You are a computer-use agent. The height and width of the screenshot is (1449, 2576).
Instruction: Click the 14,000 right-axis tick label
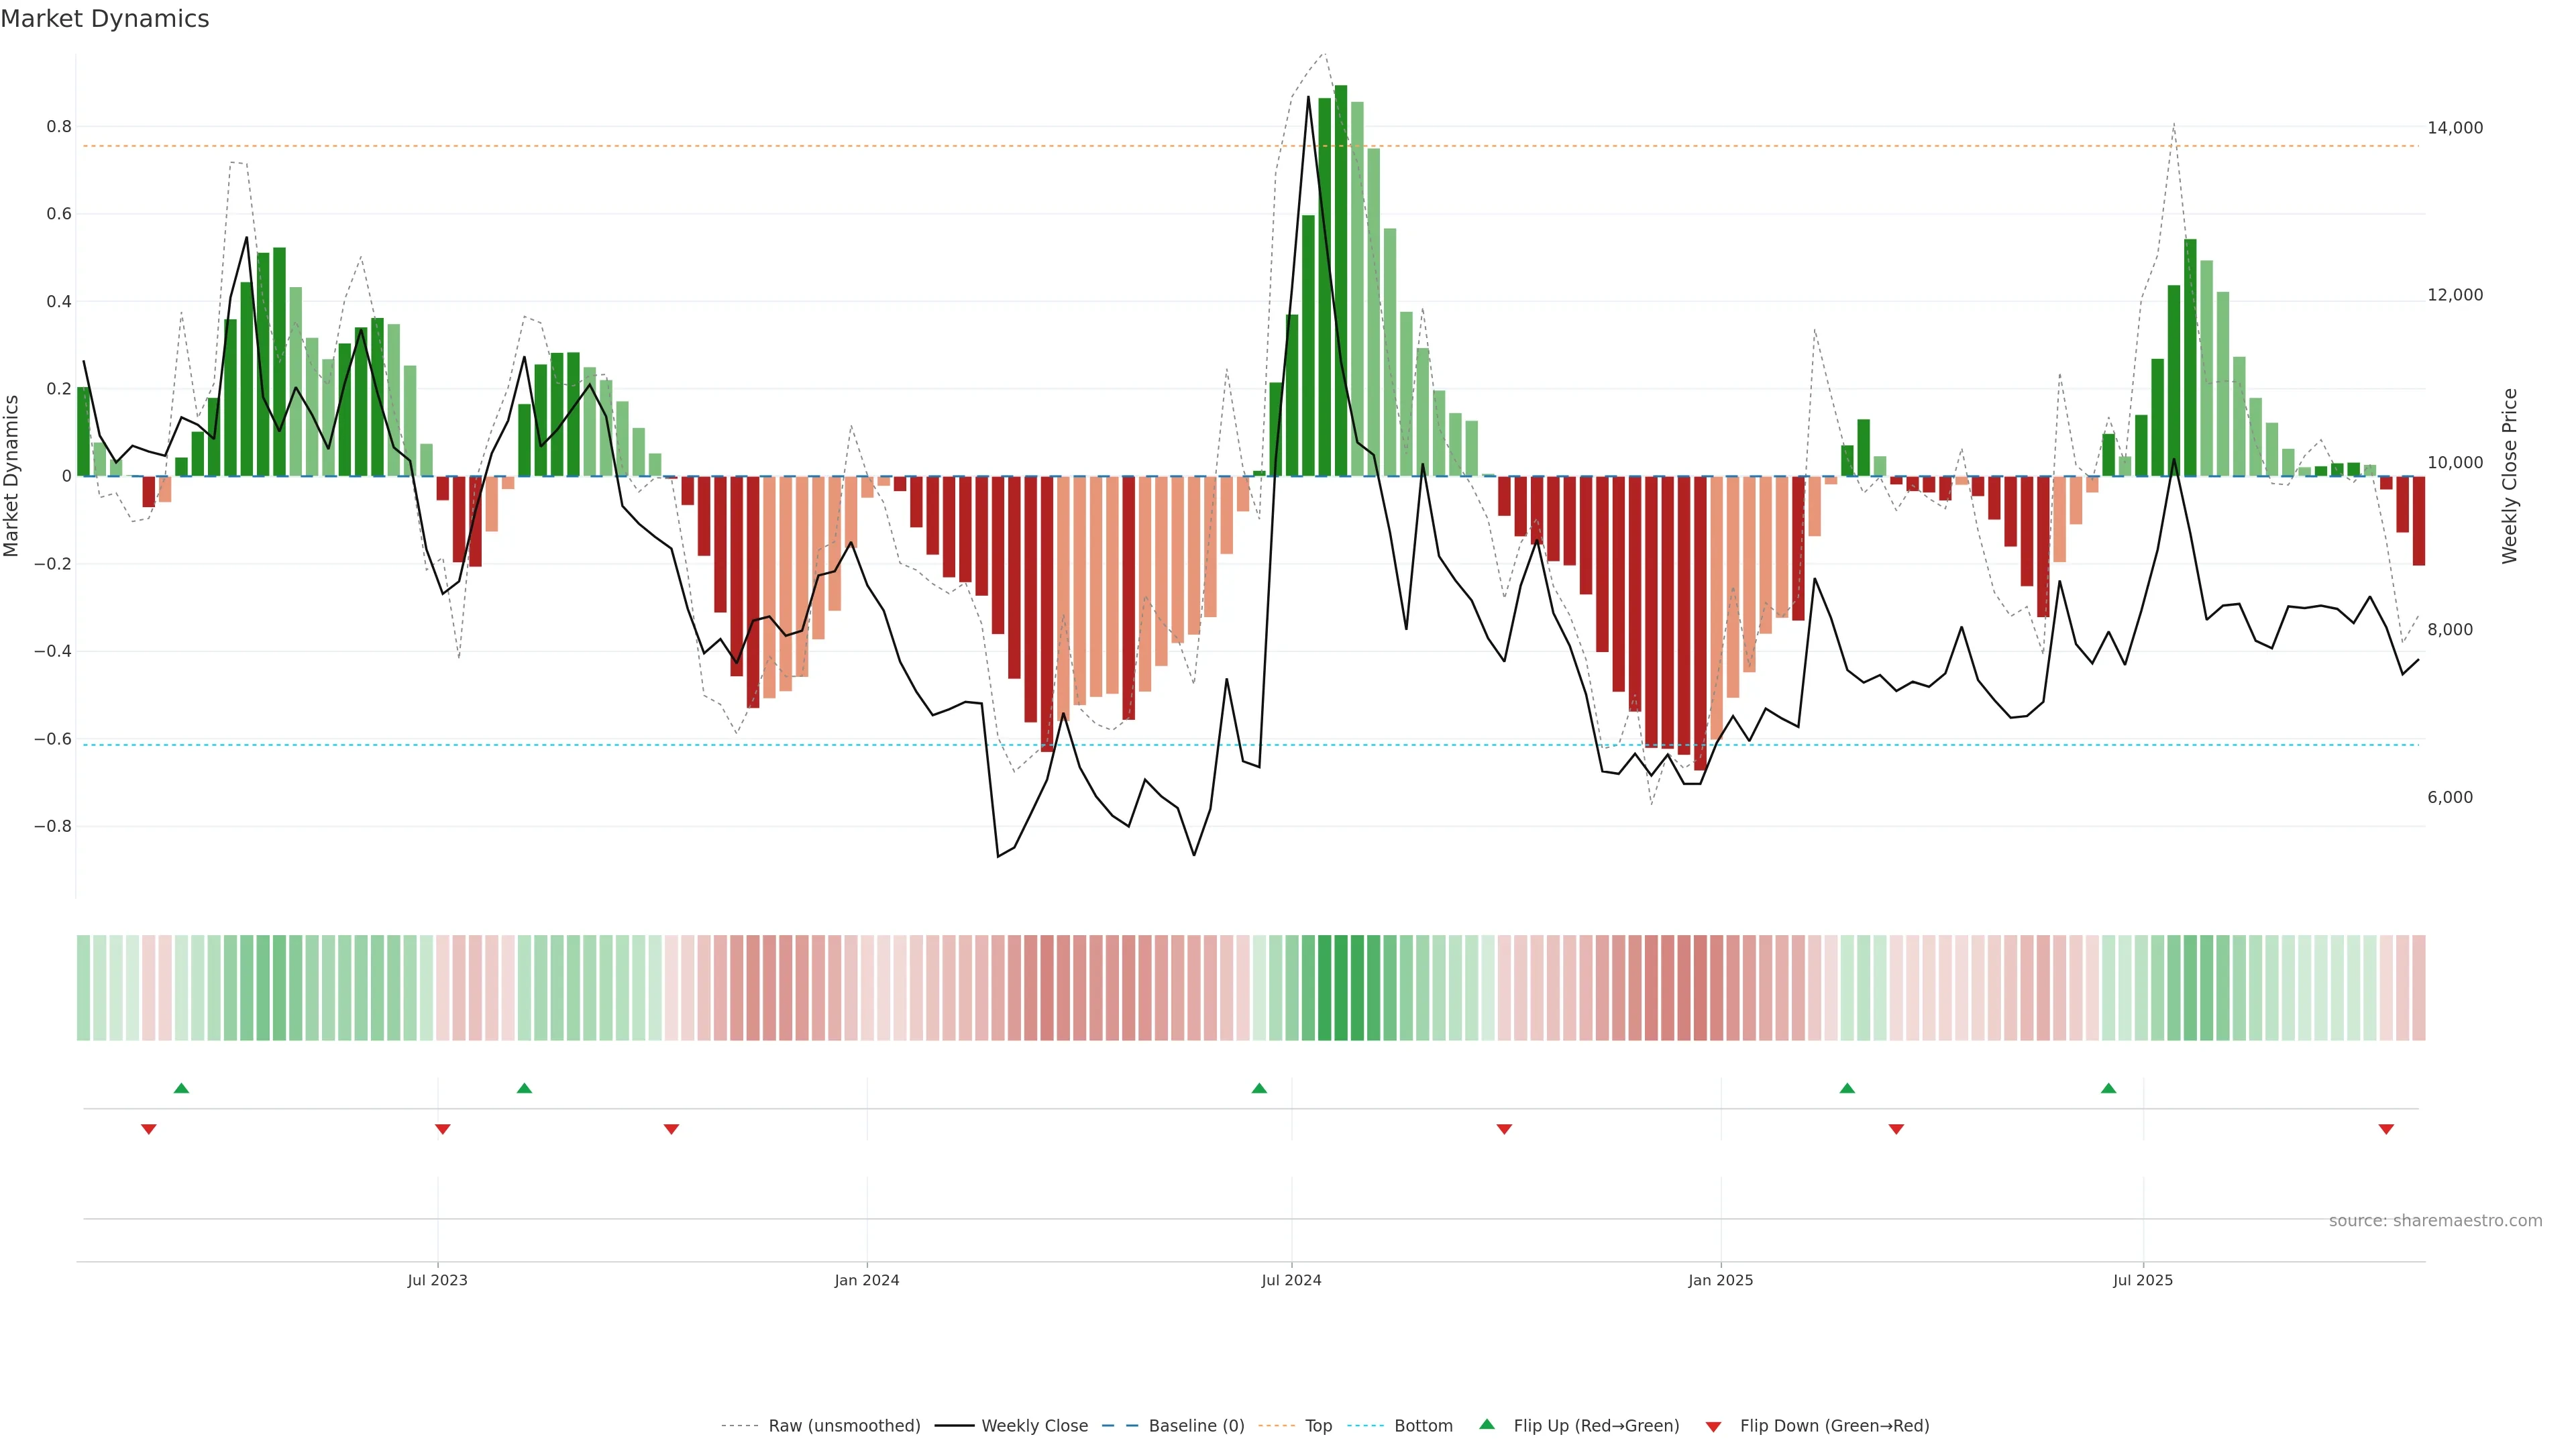[2455, 128]
